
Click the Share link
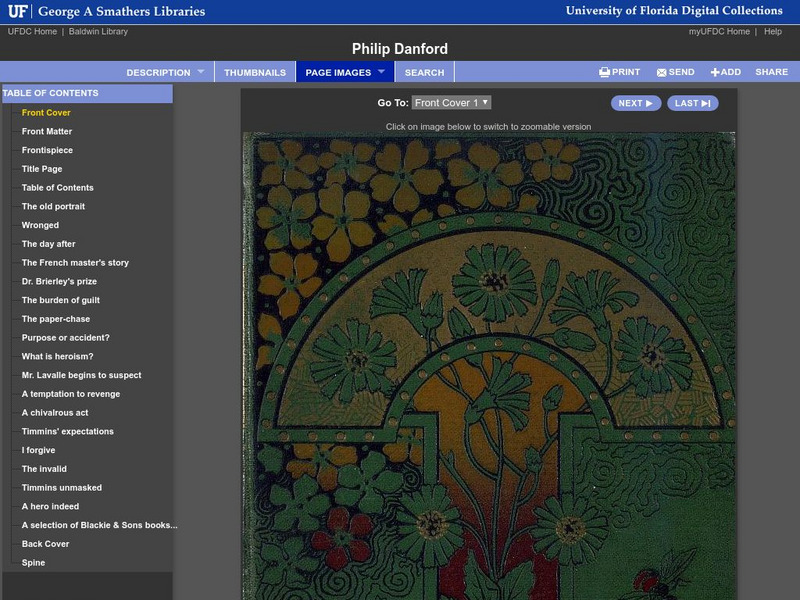point(771,73)
